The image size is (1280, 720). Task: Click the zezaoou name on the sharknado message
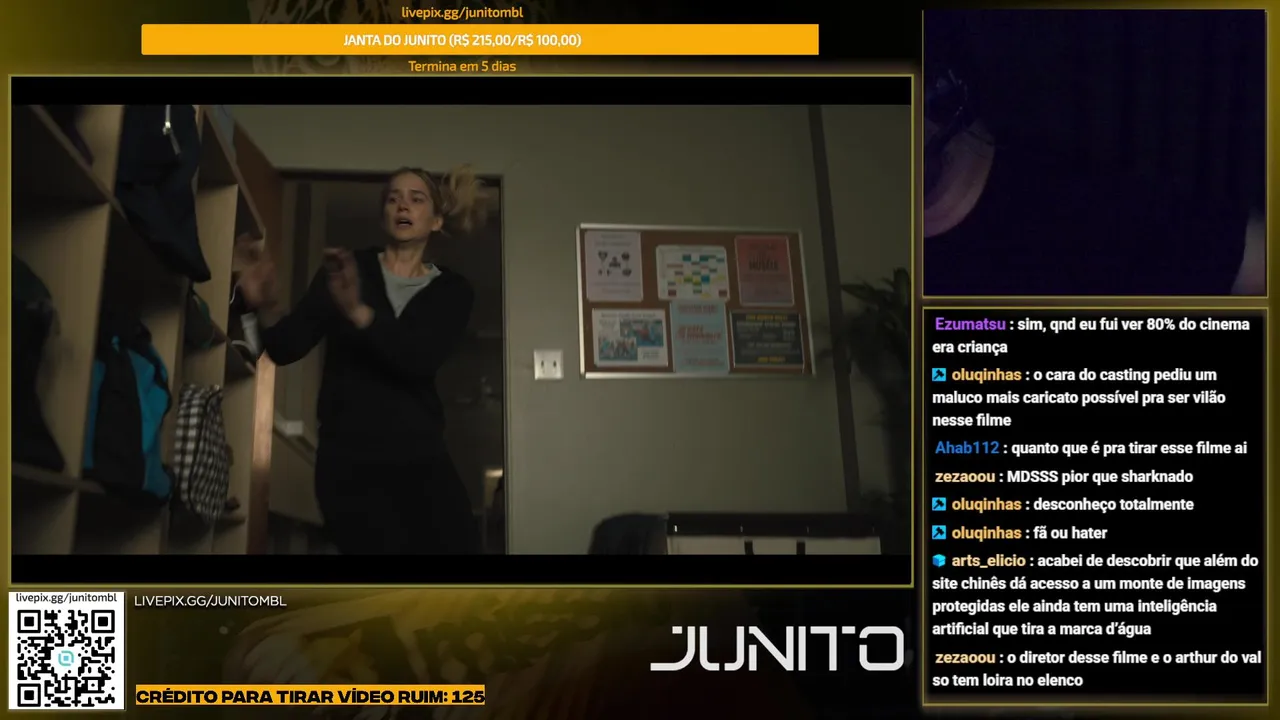tap(964, 477)
